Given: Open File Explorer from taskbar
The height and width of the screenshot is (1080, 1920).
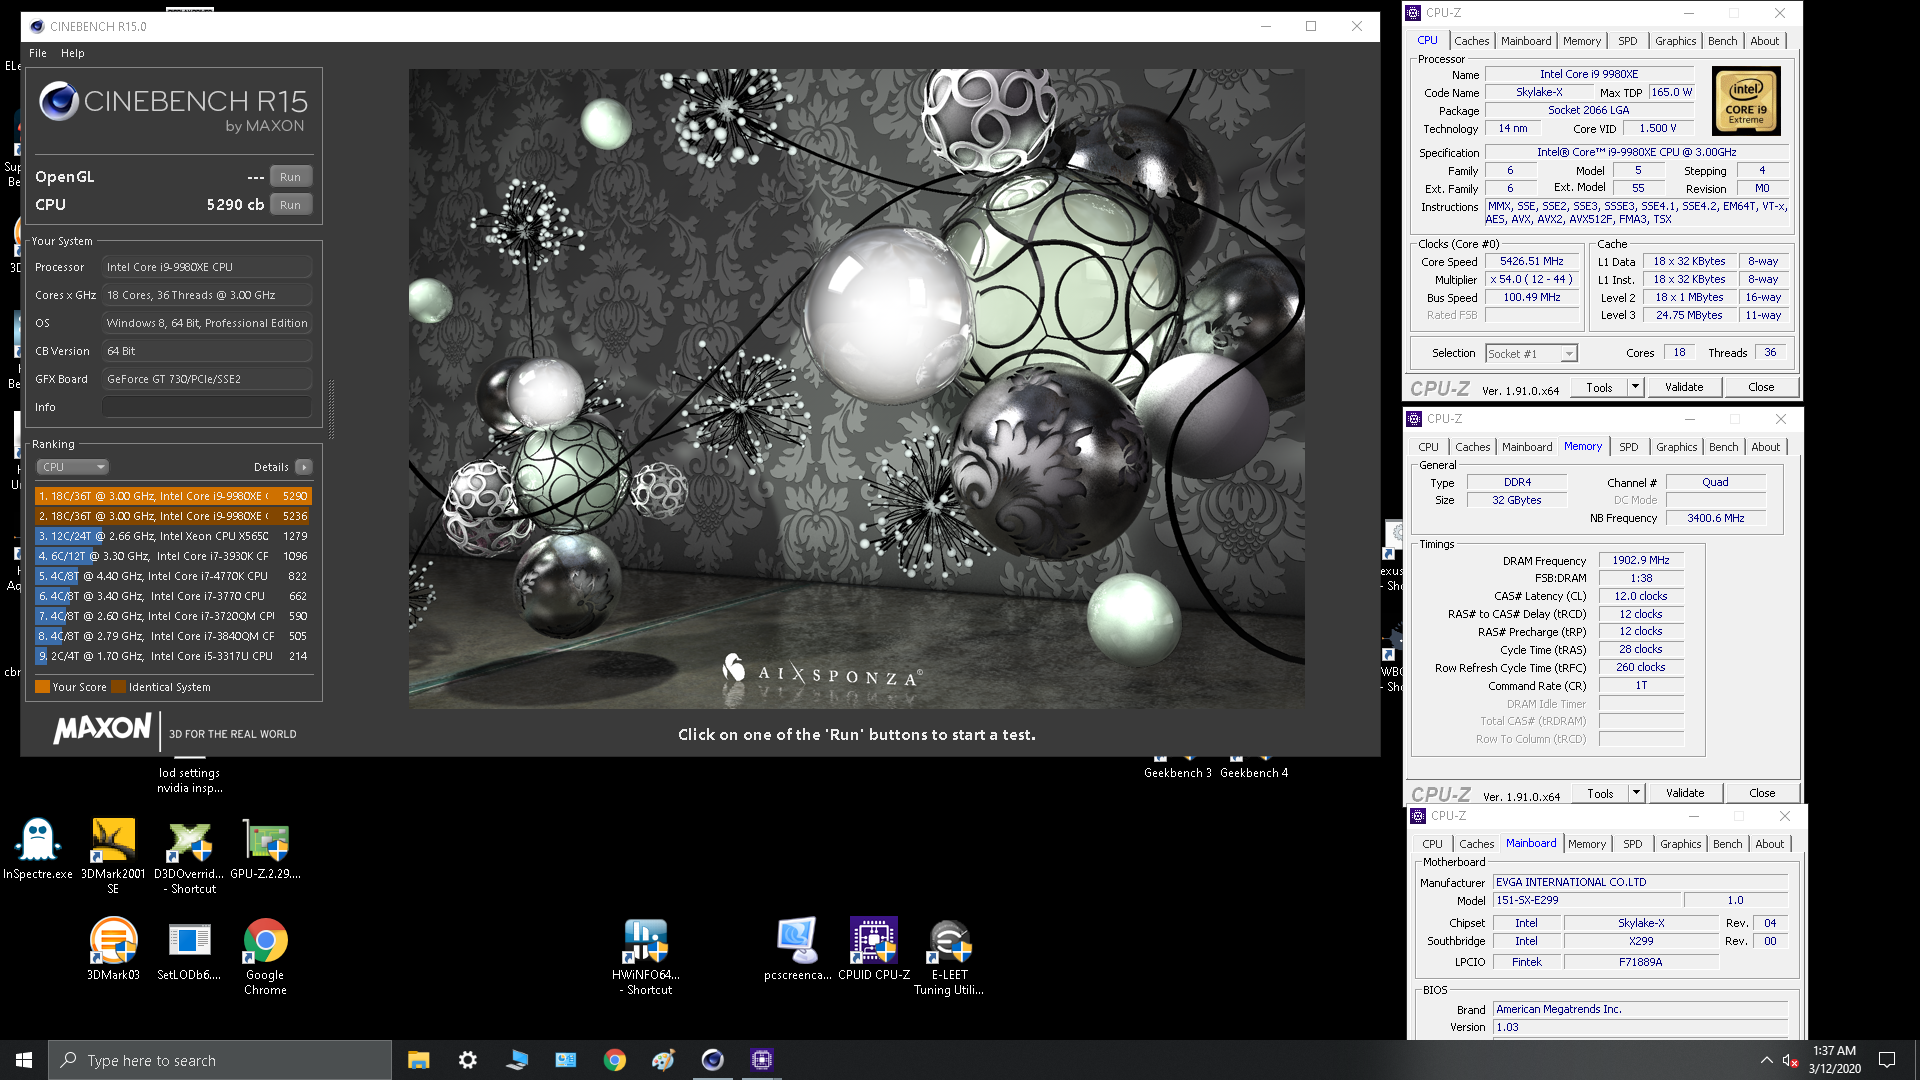Looking at the screenshot, I should click(418, 1060).
